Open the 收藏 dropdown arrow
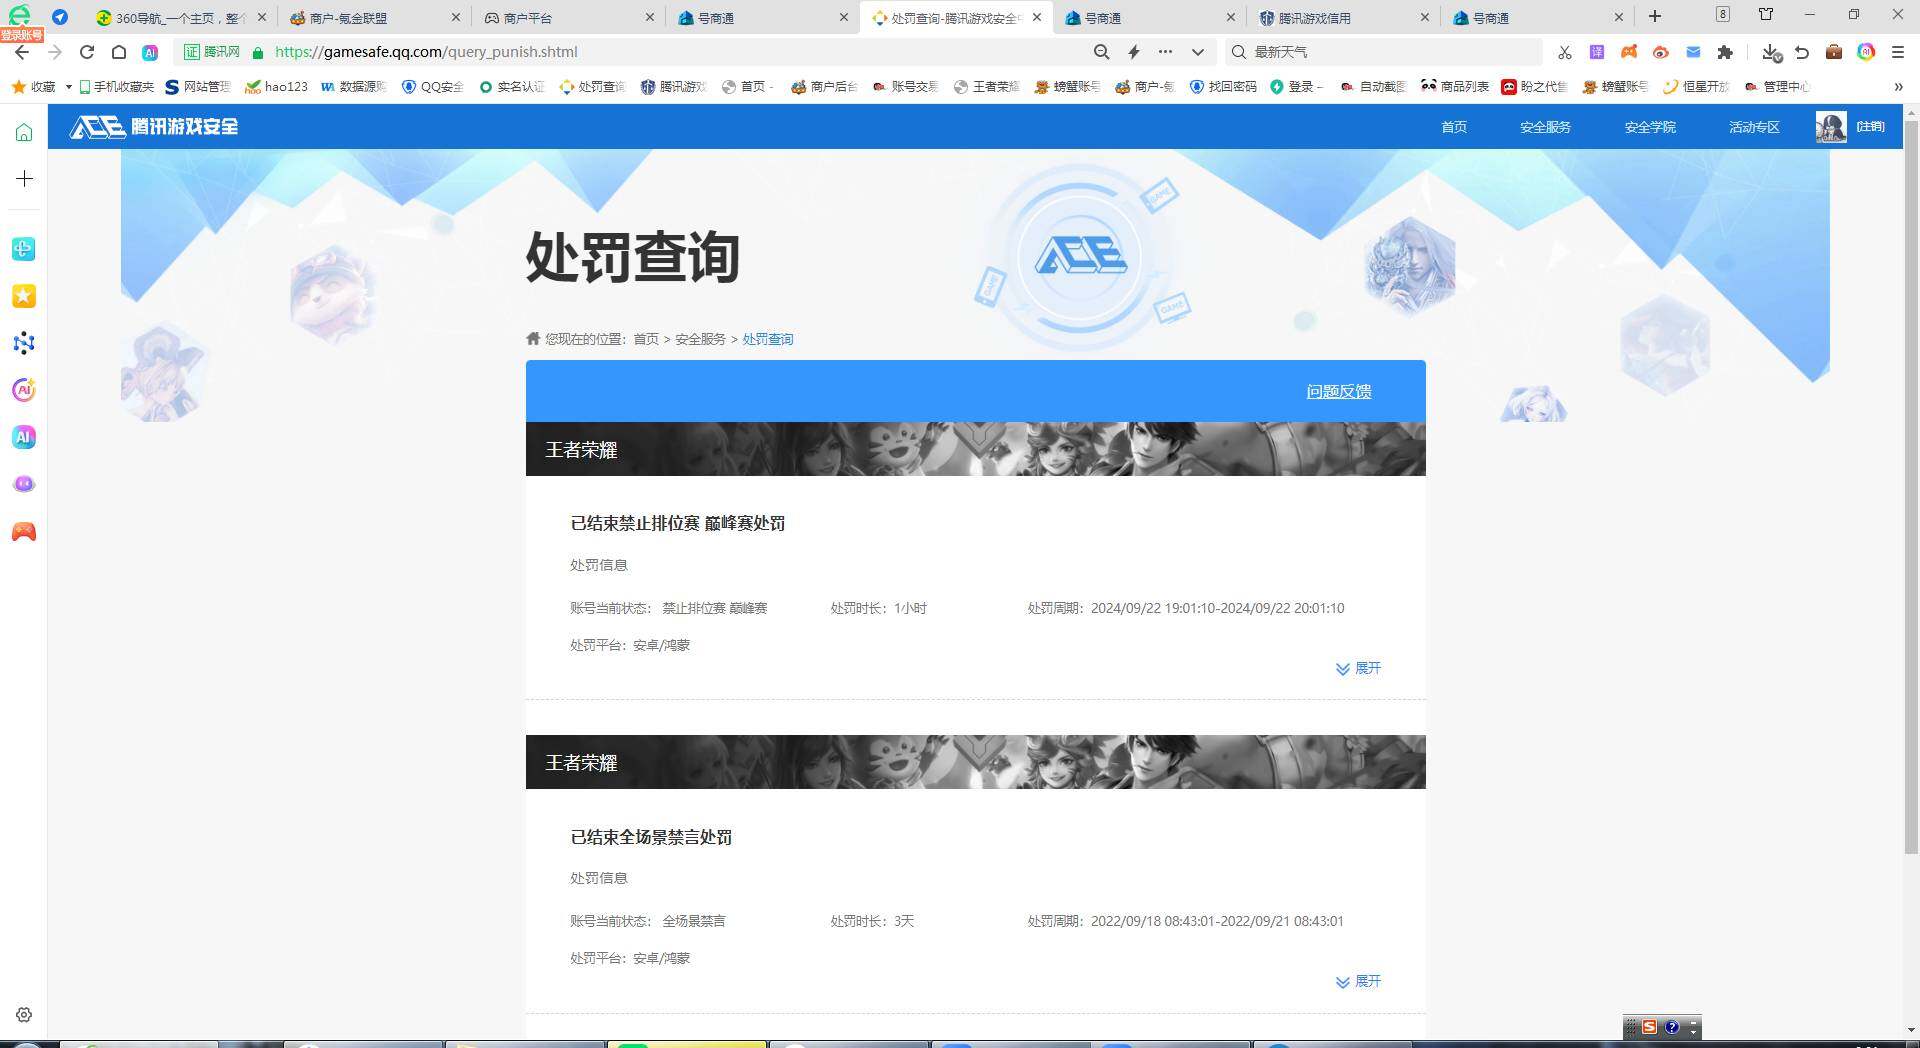Image resolution: width=1920 pixels, height=1048 pixels. tap(68, 87)
